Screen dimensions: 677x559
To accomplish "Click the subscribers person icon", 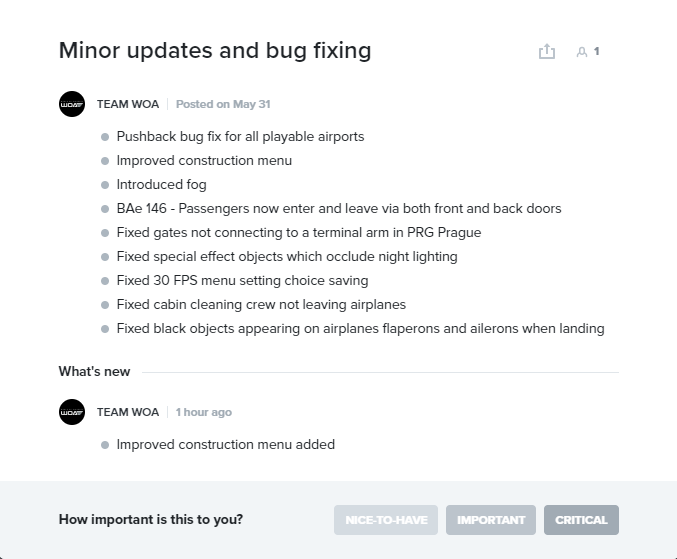I will coord(582,52).
